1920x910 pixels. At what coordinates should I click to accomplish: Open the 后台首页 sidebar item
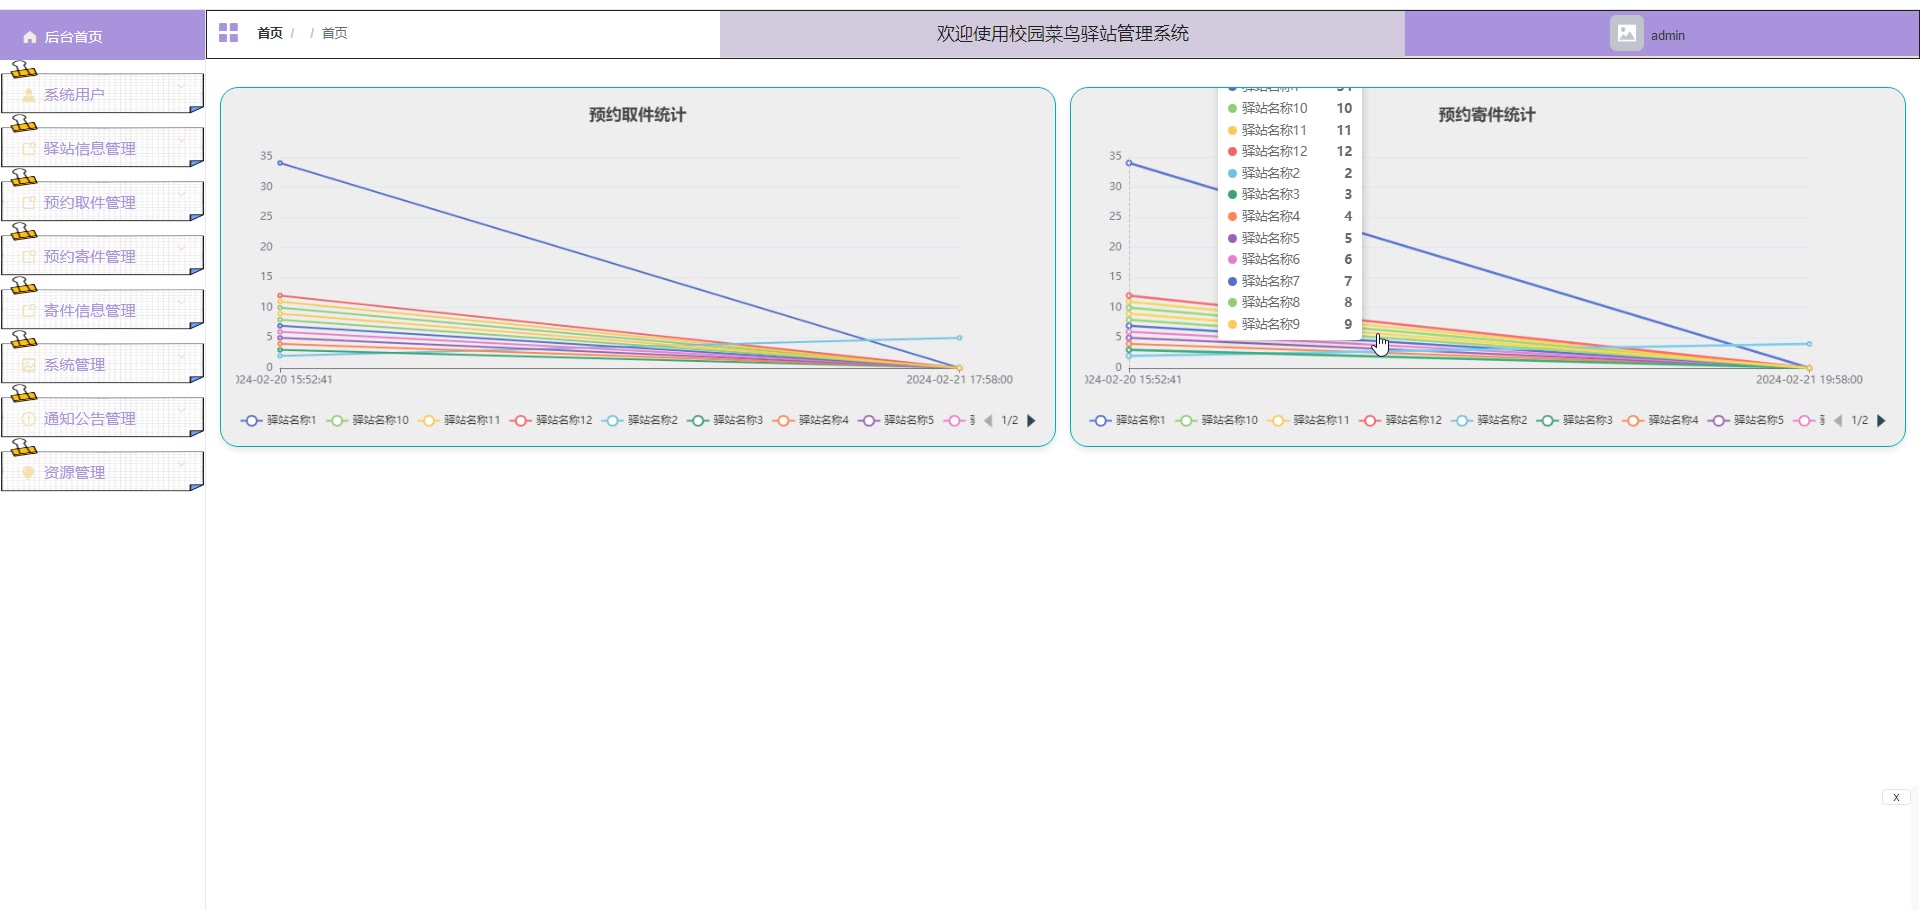point(102,36)
